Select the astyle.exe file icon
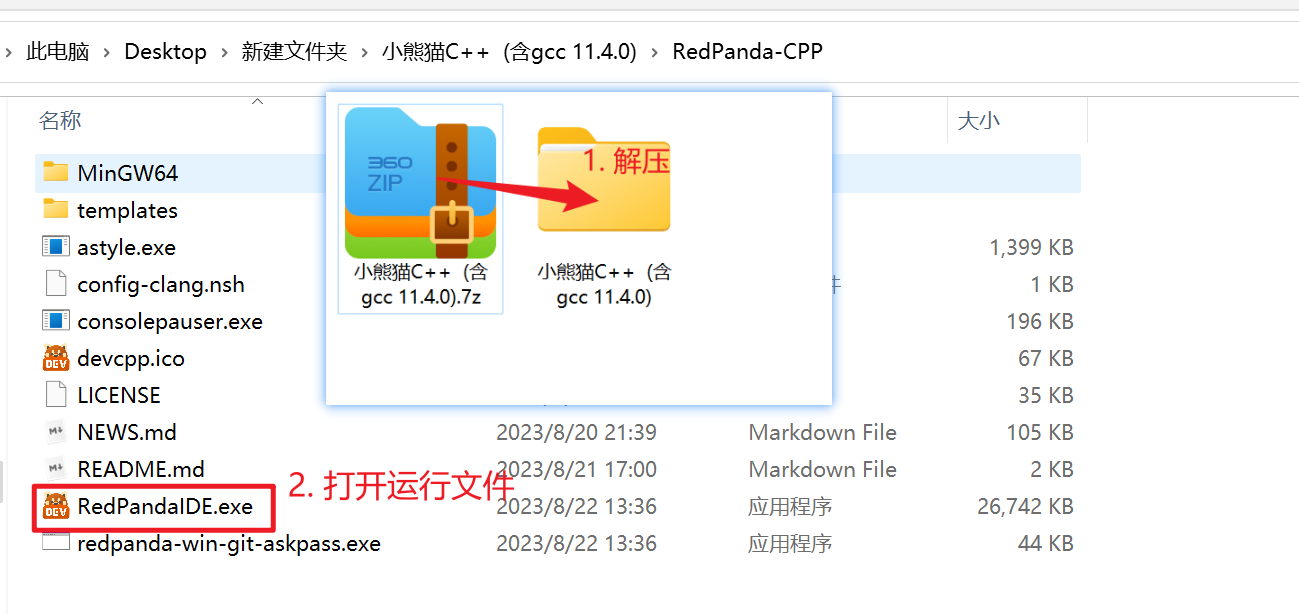The height and width of the screenshot is (614, 1299). pyautogui.click(x=56, y=246)
